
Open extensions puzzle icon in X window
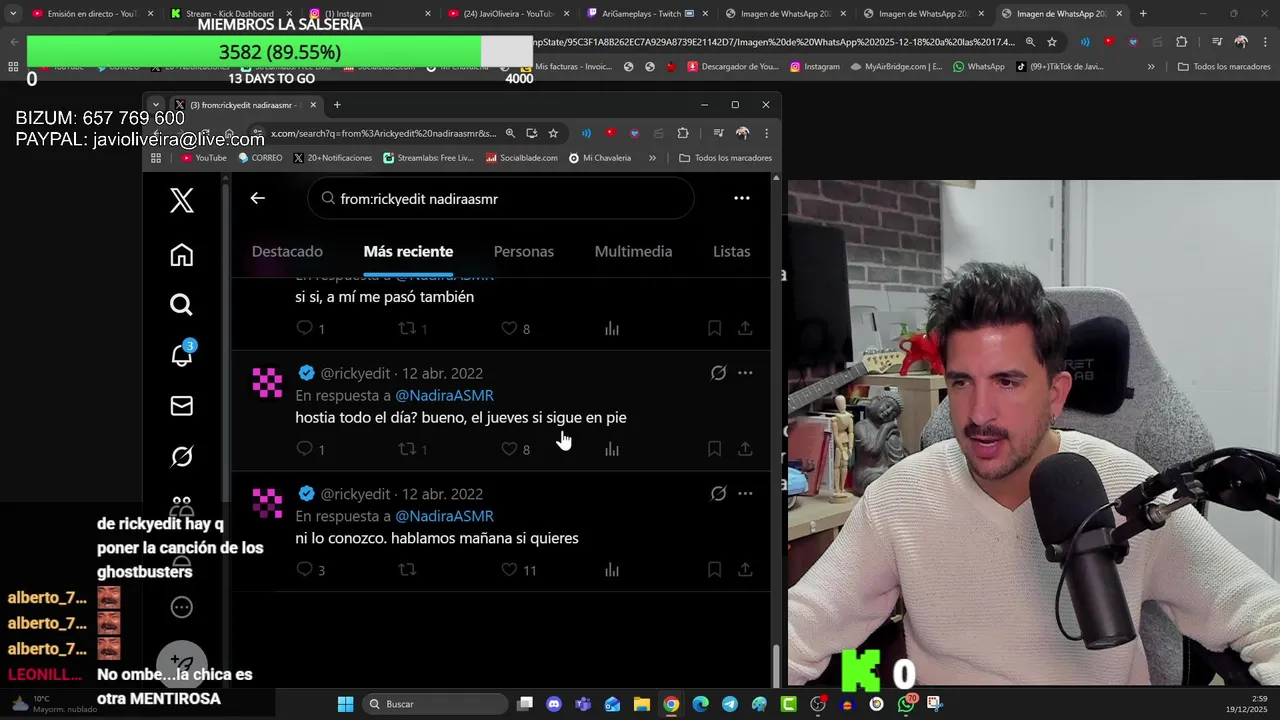coord(683,133)
